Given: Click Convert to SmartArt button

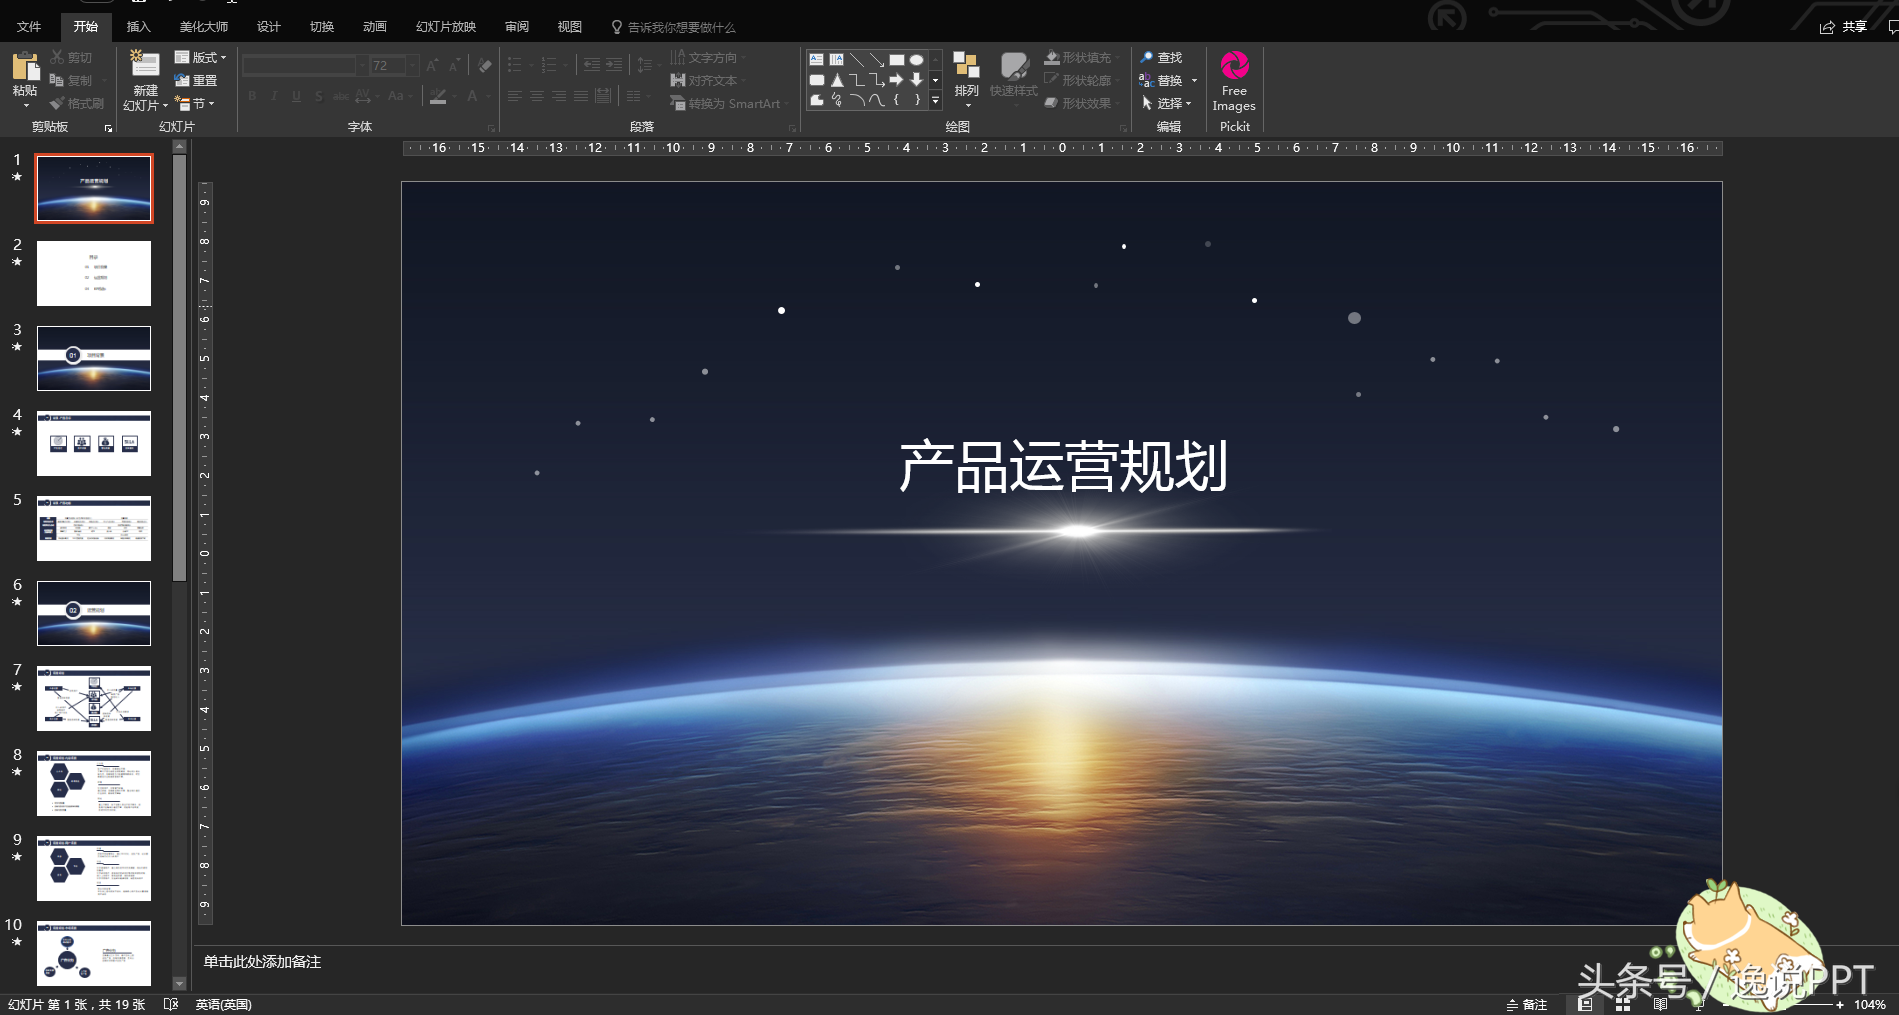Looking at the screenshot, I should click(730, 103).
